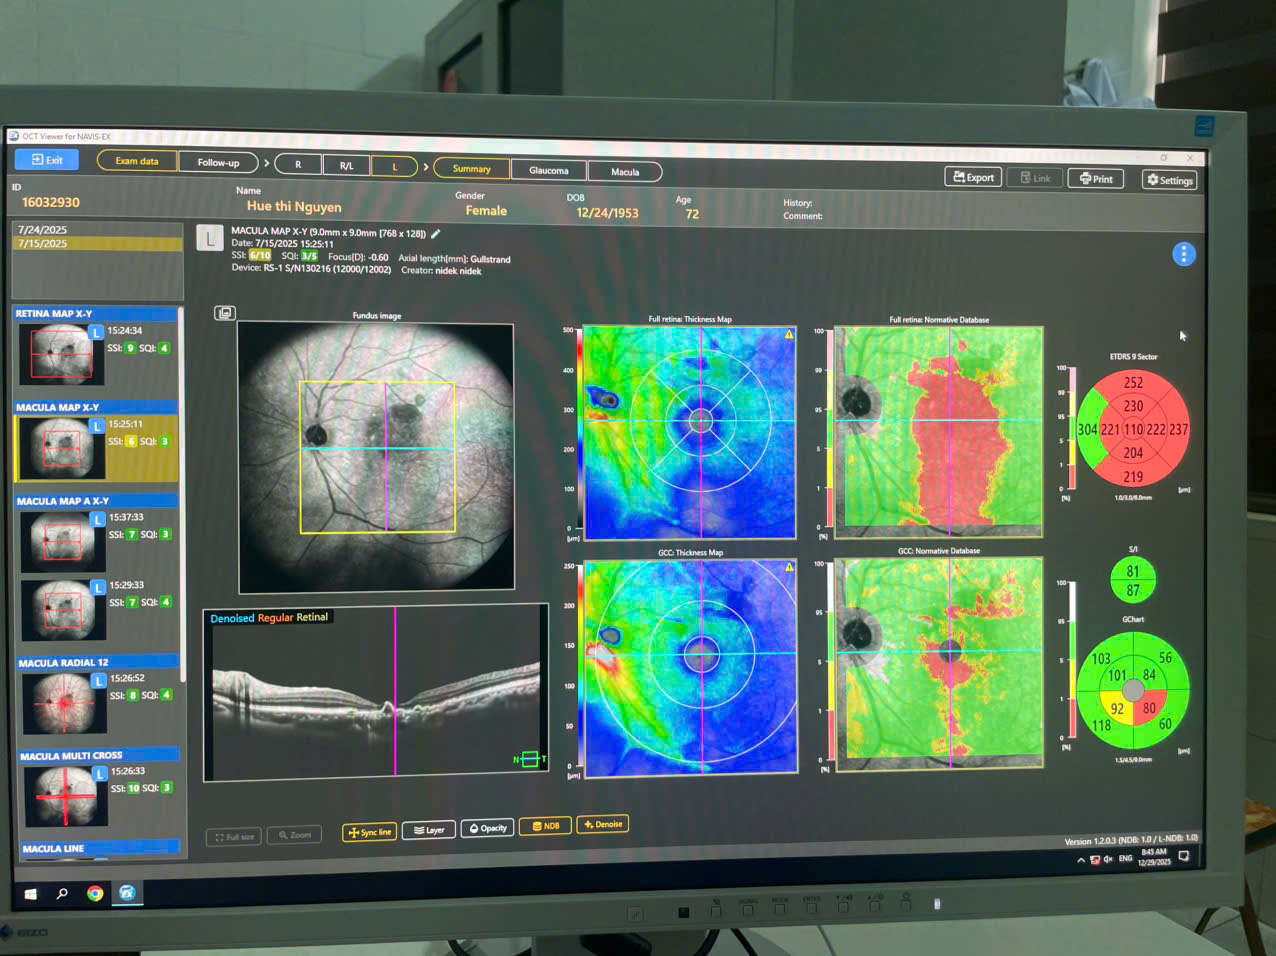Toggle the Layer overlay button
The height and width of the screenshot is (956, 1276).
pos(429,830)
